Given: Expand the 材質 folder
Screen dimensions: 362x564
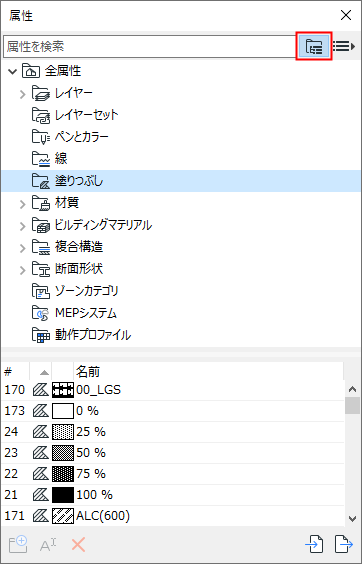Looking at the screenshot, I should (23, 204).
